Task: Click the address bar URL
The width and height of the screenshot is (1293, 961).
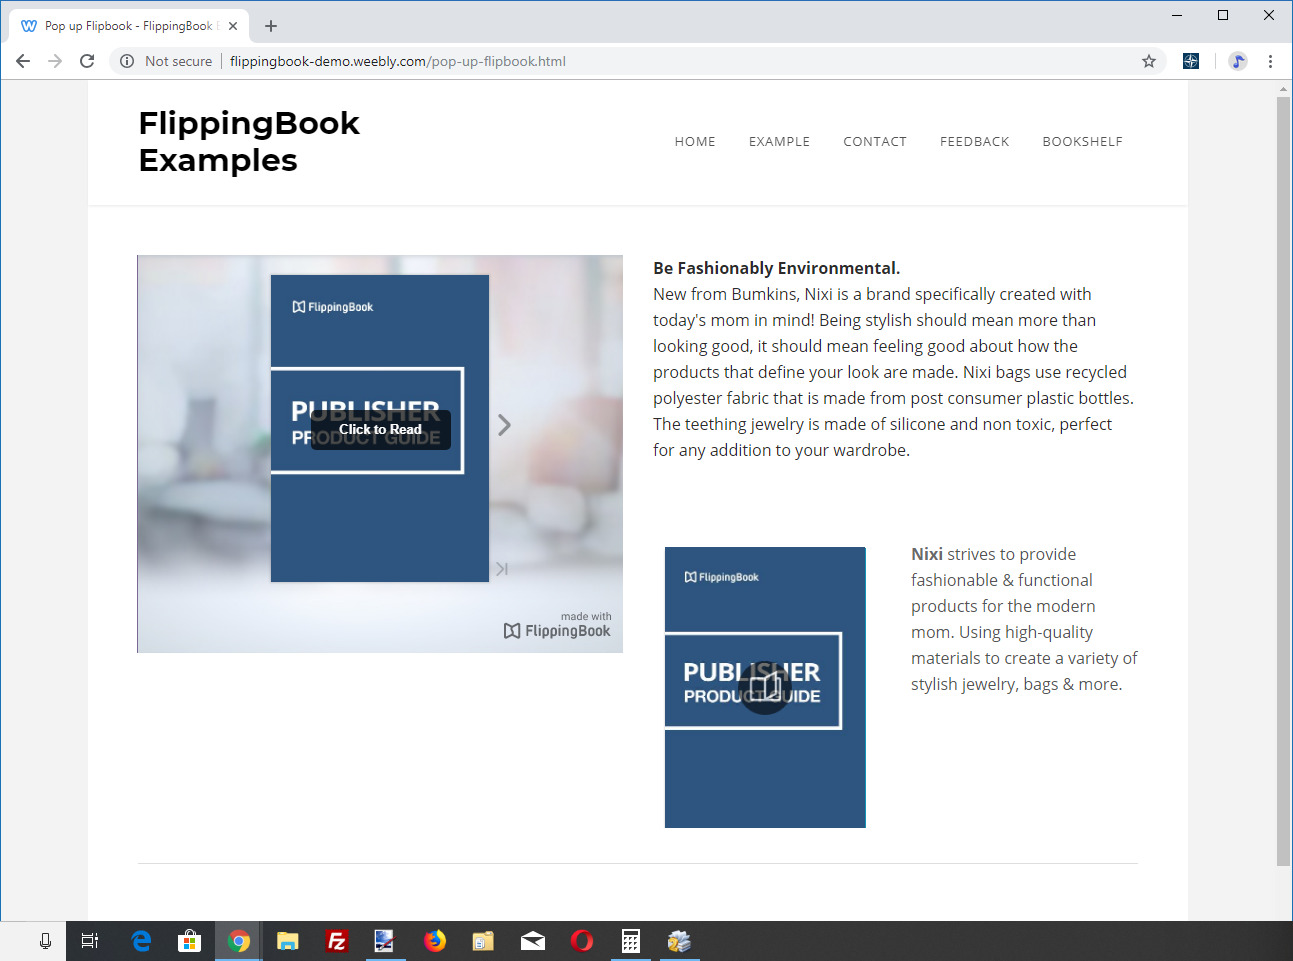Action: (398, 61)
